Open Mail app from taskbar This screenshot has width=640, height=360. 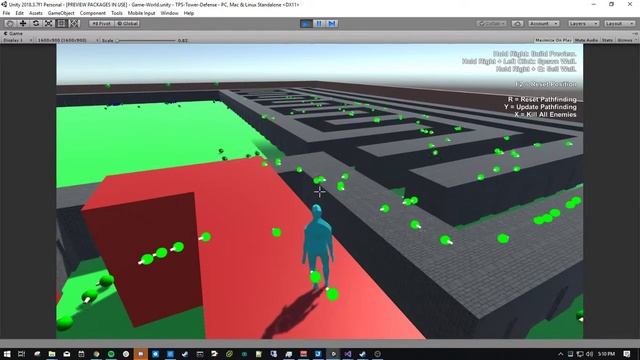67,354
